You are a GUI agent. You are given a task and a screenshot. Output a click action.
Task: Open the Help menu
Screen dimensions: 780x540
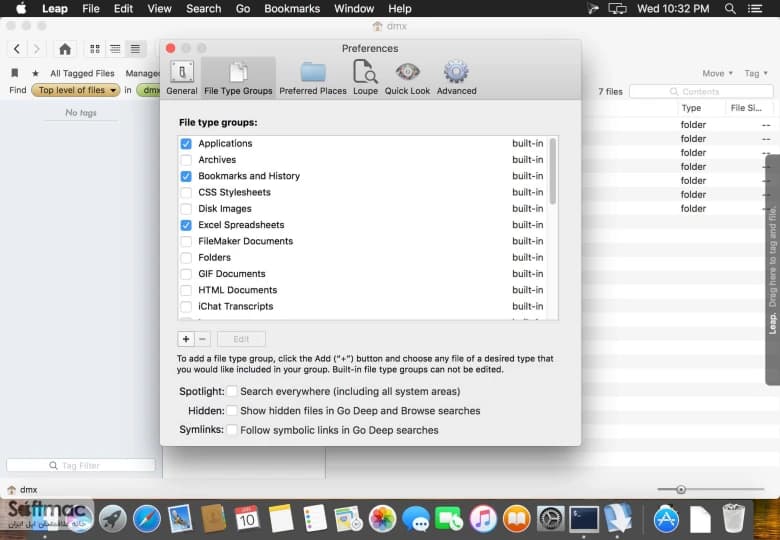tap(399, 8)
